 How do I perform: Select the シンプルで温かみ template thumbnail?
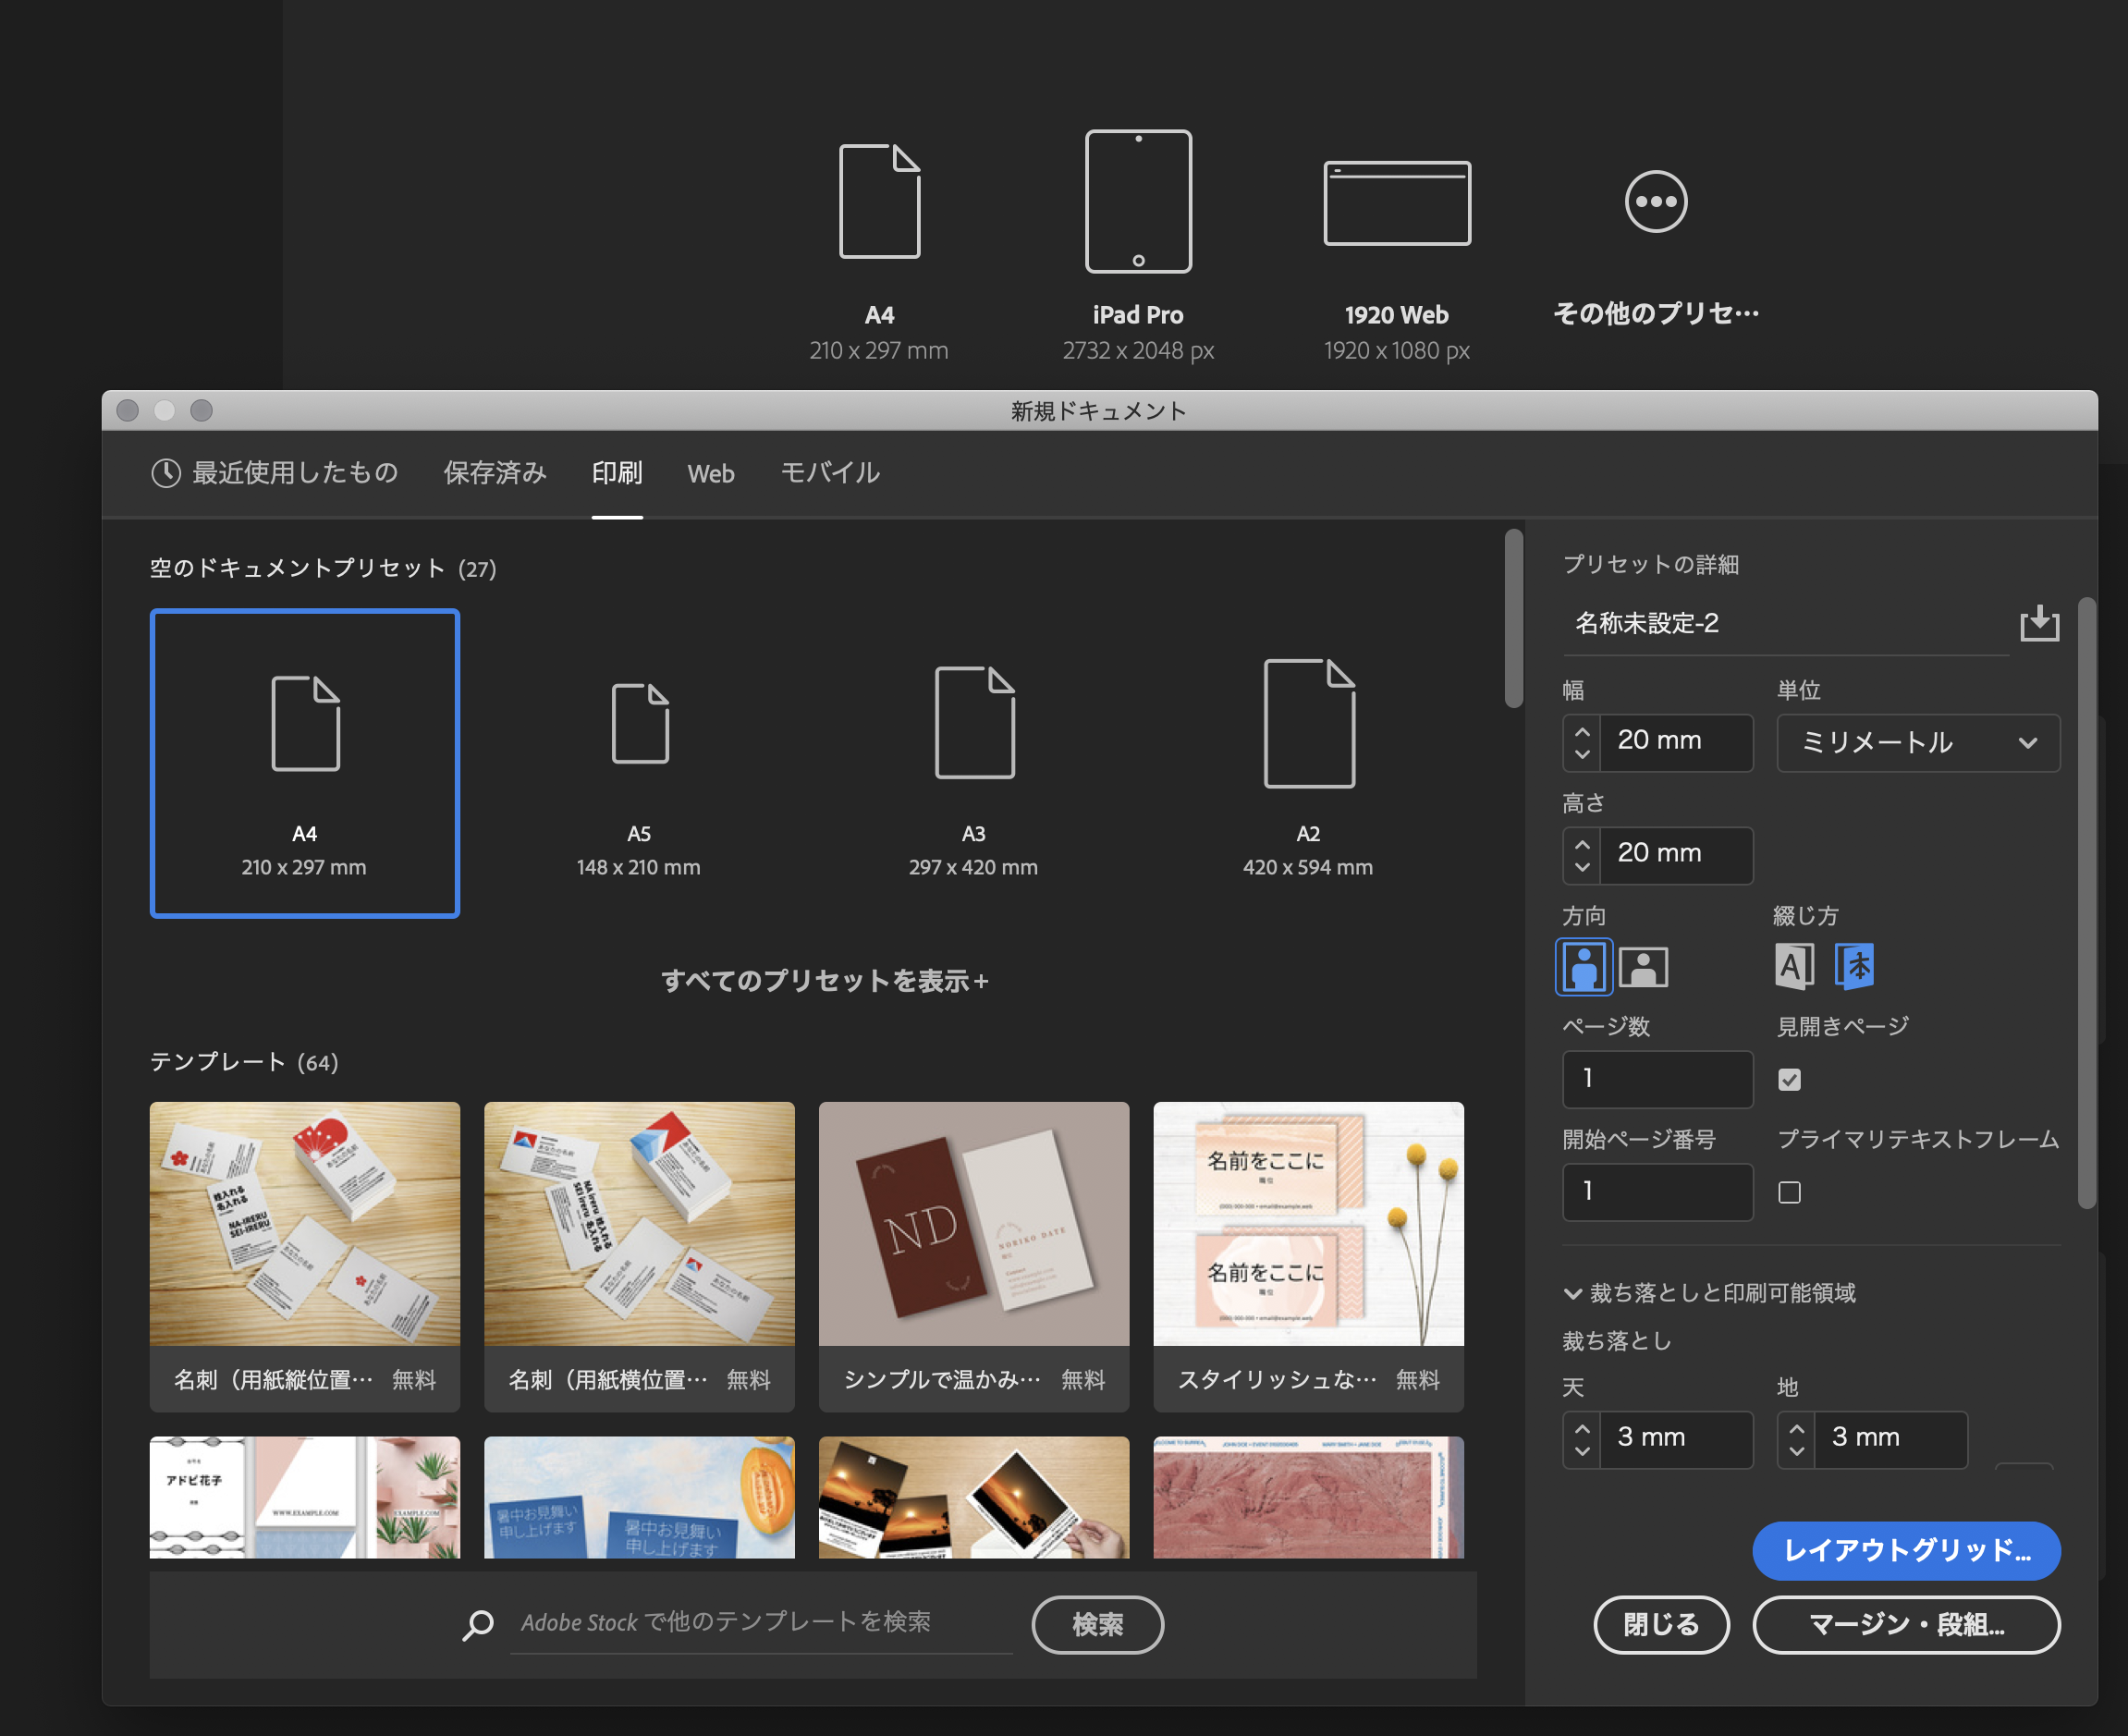click(x=973, y=1225)
